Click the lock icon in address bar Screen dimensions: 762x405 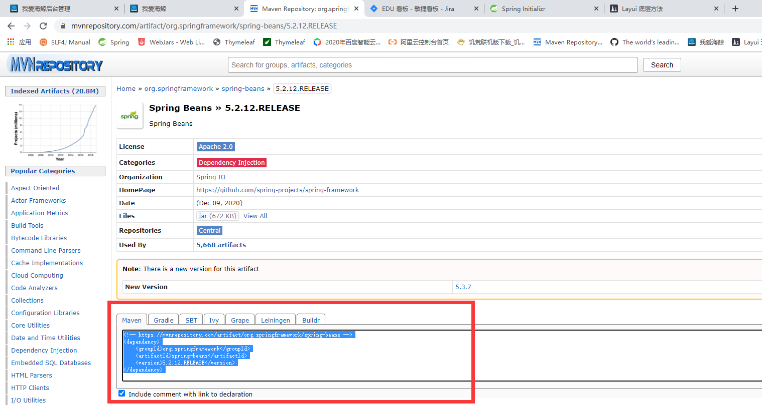(63, 26)
